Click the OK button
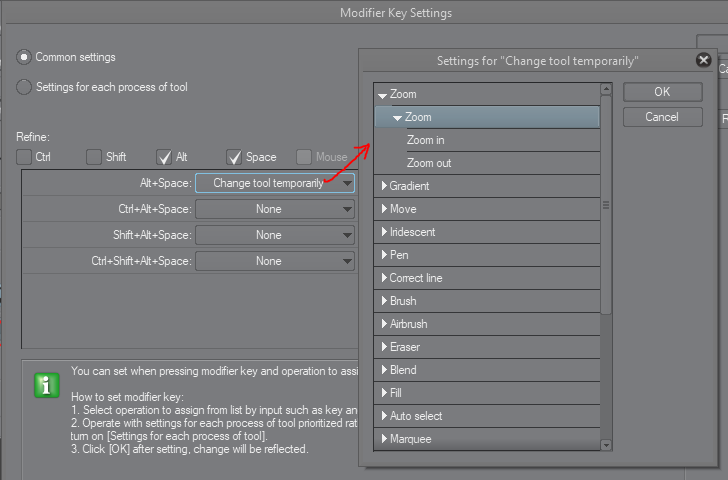Viewport: 728px width, 480px height. coord(662,92)
